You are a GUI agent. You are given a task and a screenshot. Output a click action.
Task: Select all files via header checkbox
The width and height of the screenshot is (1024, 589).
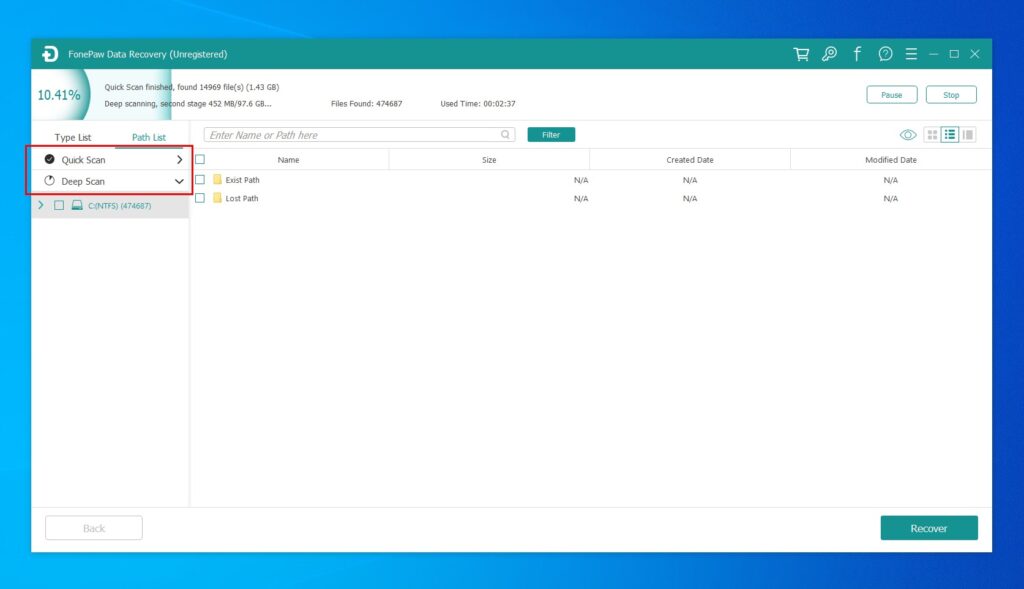tap(198, 159)
